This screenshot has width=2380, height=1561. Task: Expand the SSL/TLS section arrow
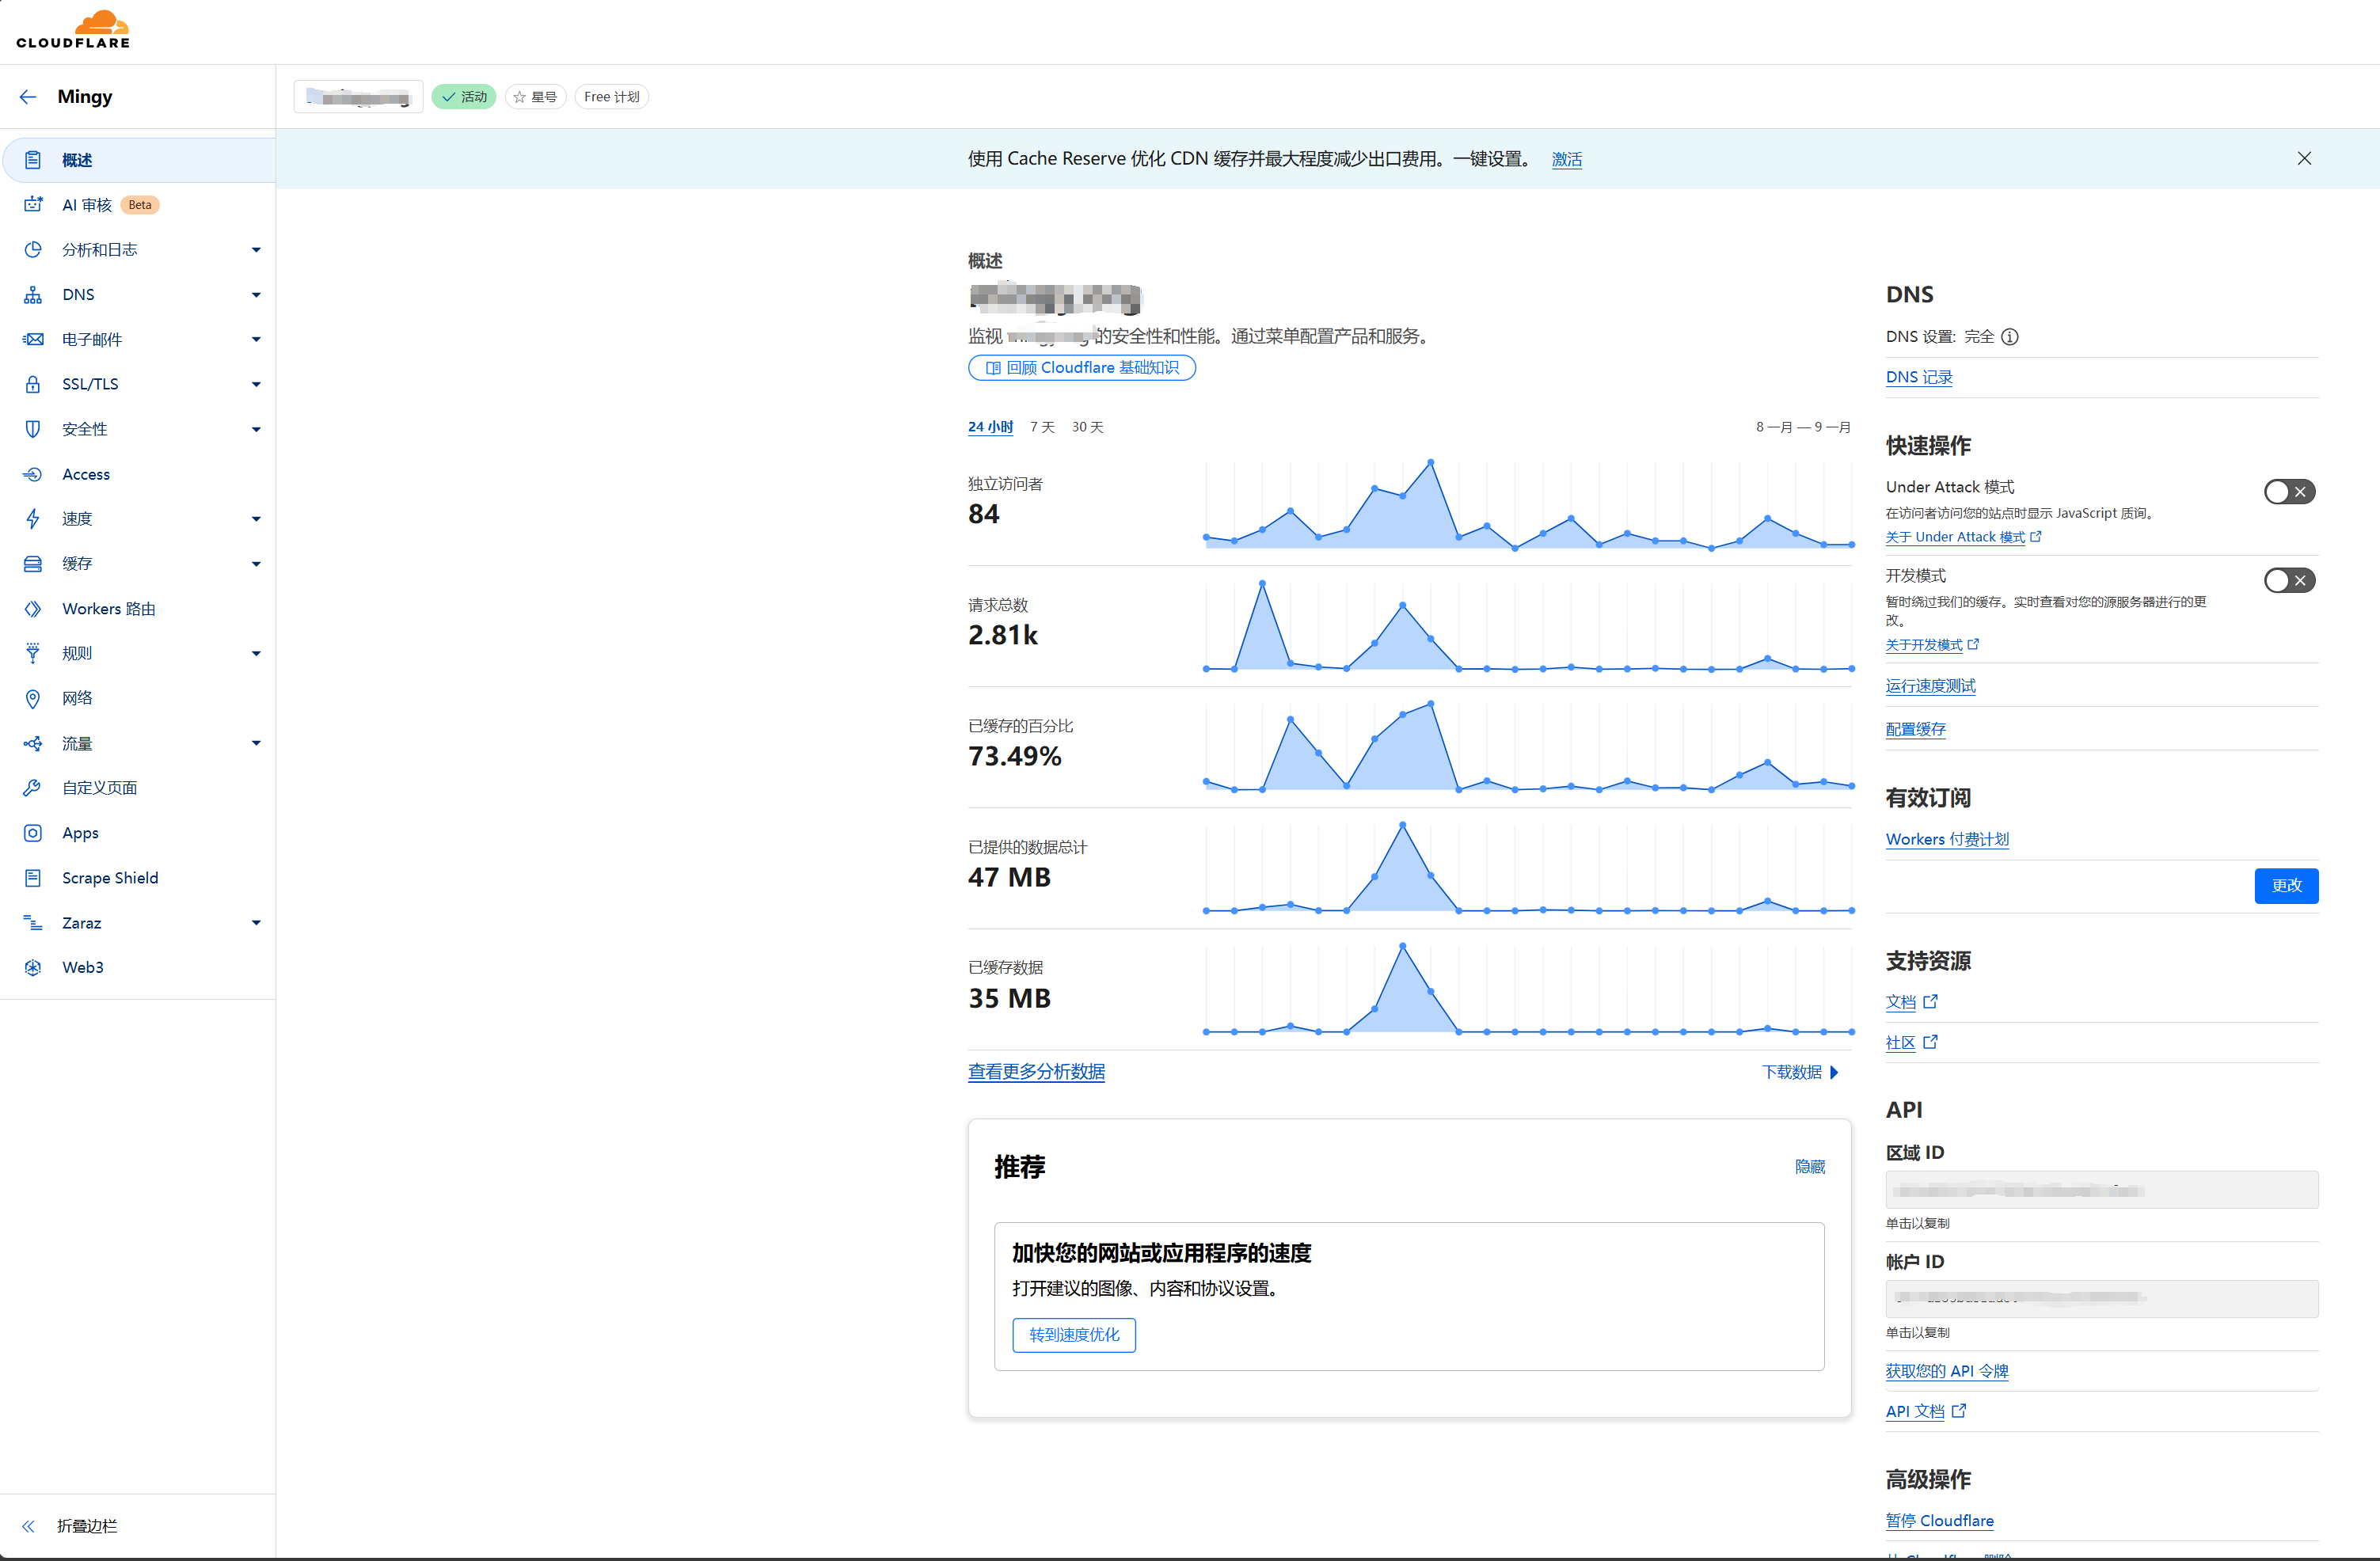pyautogui.click(x=256, y=384)
